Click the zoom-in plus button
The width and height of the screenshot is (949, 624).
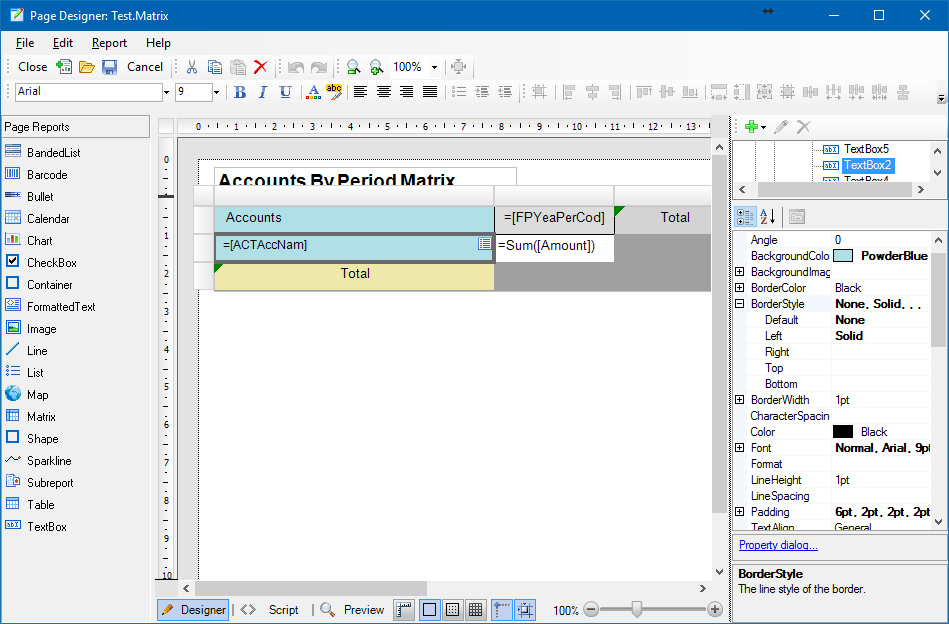click(715, 609)
